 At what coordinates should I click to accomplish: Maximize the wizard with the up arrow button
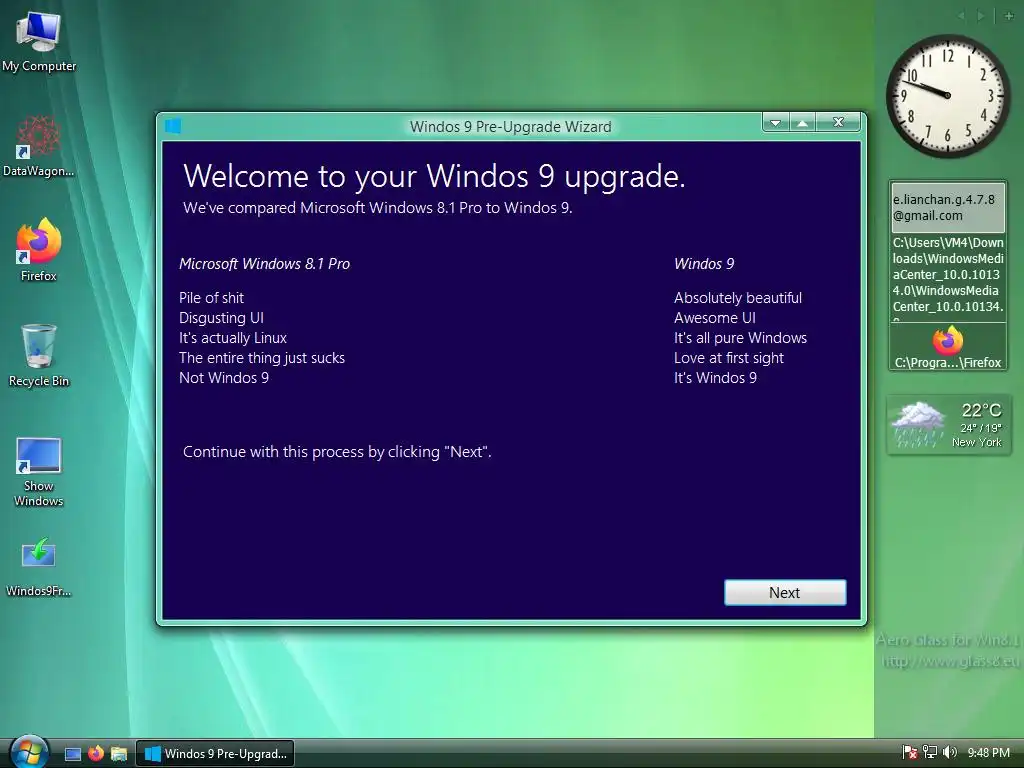[x=803, y=123]
